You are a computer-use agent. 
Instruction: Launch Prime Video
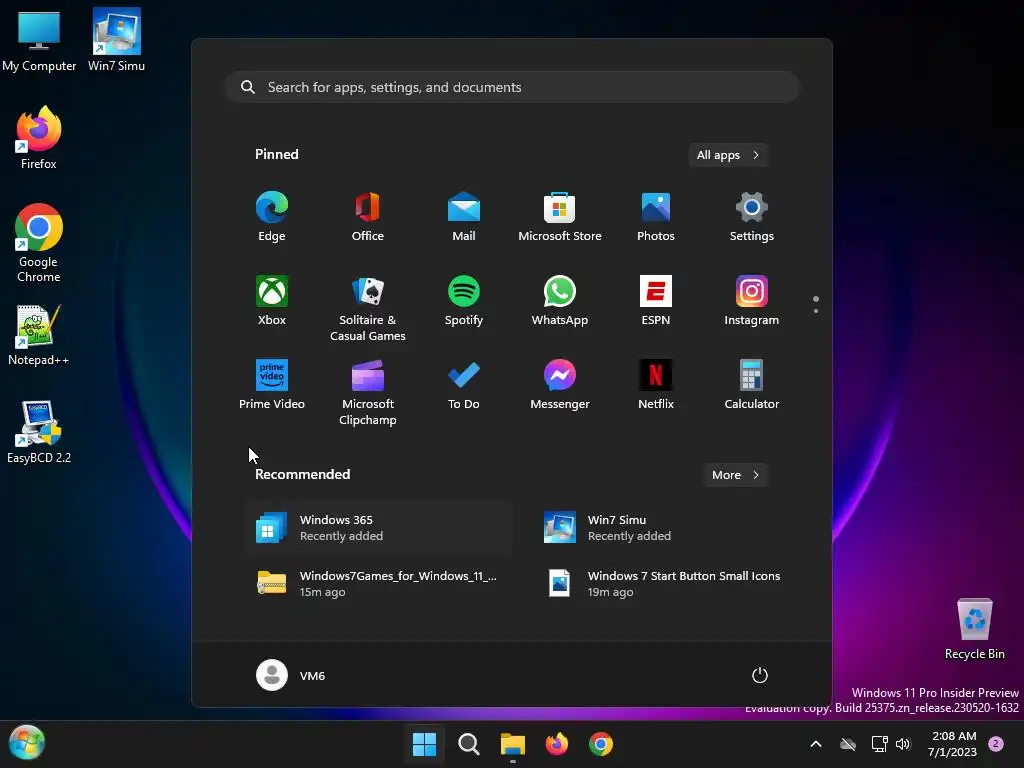point(272,385)
